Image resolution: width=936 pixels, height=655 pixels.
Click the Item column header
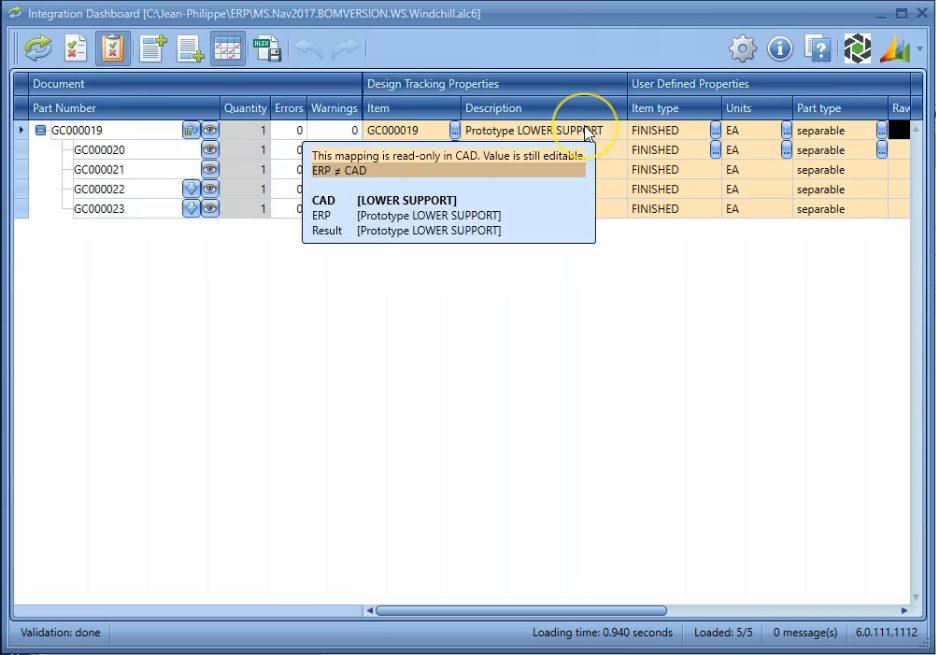point(412,108)
